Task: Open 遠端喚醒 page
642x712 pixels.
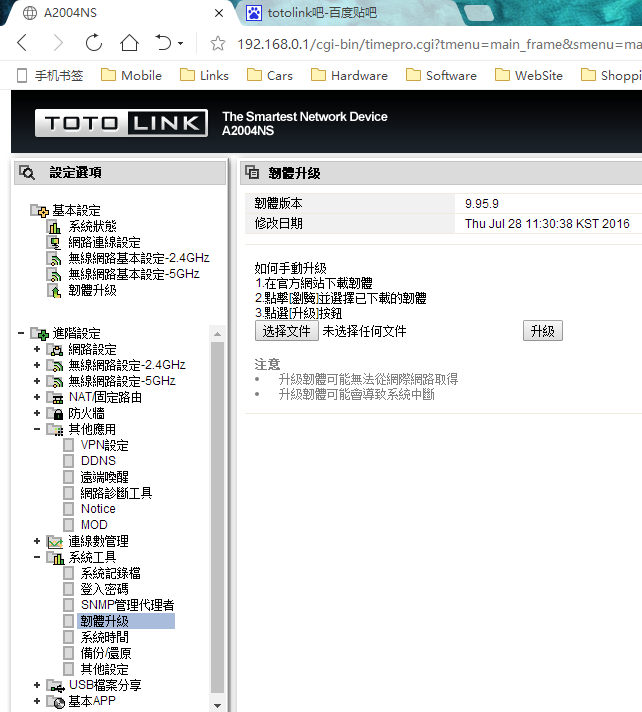Action: tap(105, 477)
